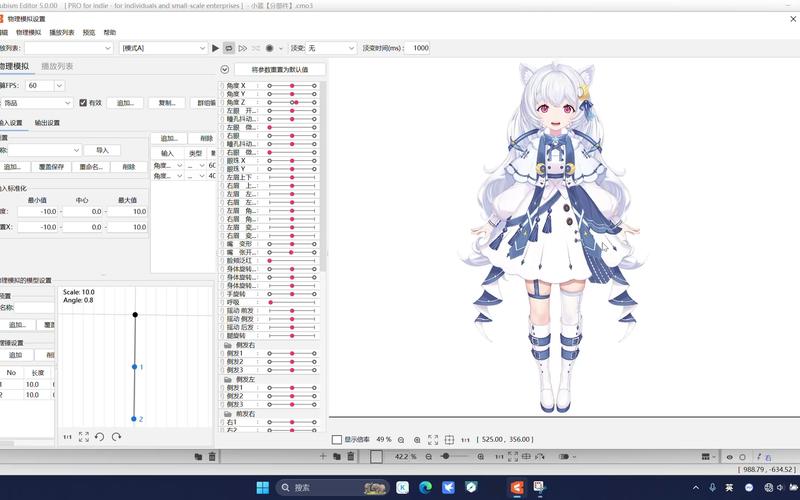Click the undo arrow under the pendulum graph
The width and height of the screenshot is (800, 500).
pyautogui.click(x=99, y=437)
